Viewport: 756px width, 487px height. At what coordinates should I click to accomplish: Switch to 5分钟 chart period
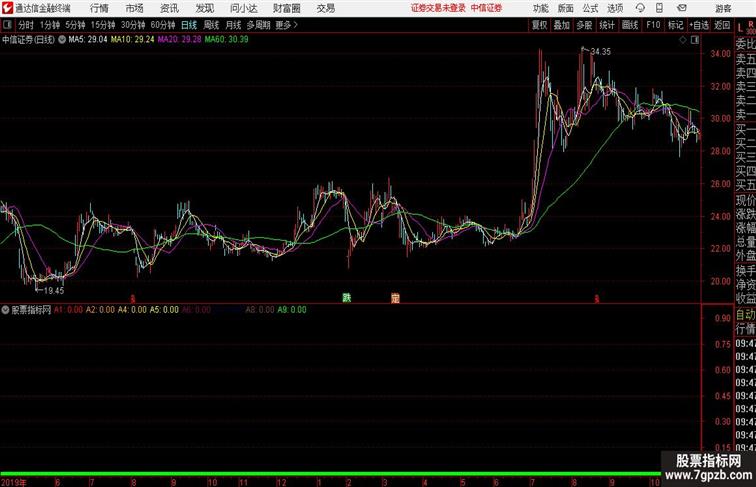[x=75, y=25]
